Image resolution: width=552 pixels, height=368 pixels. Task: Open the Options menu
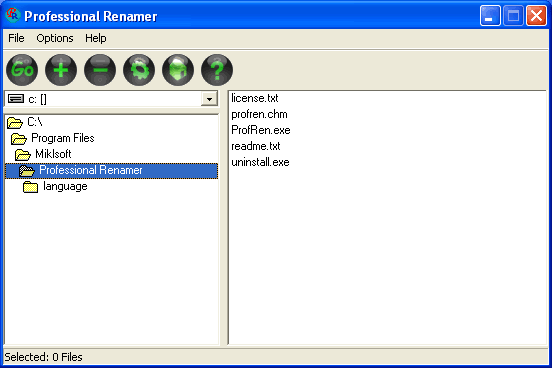(55, 38)
